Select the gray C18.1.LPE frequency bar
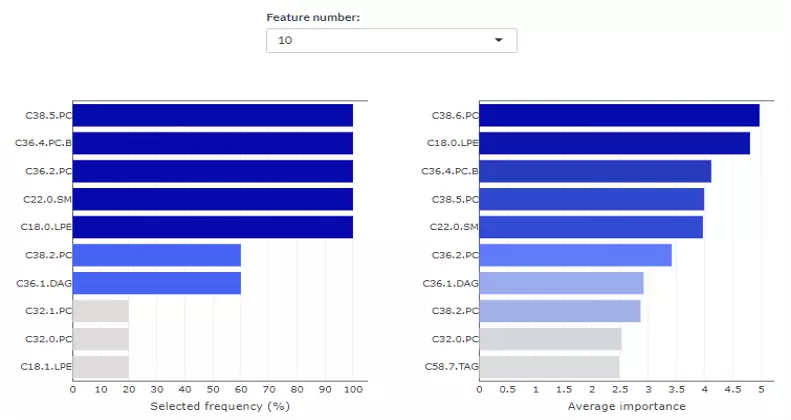 100,367
